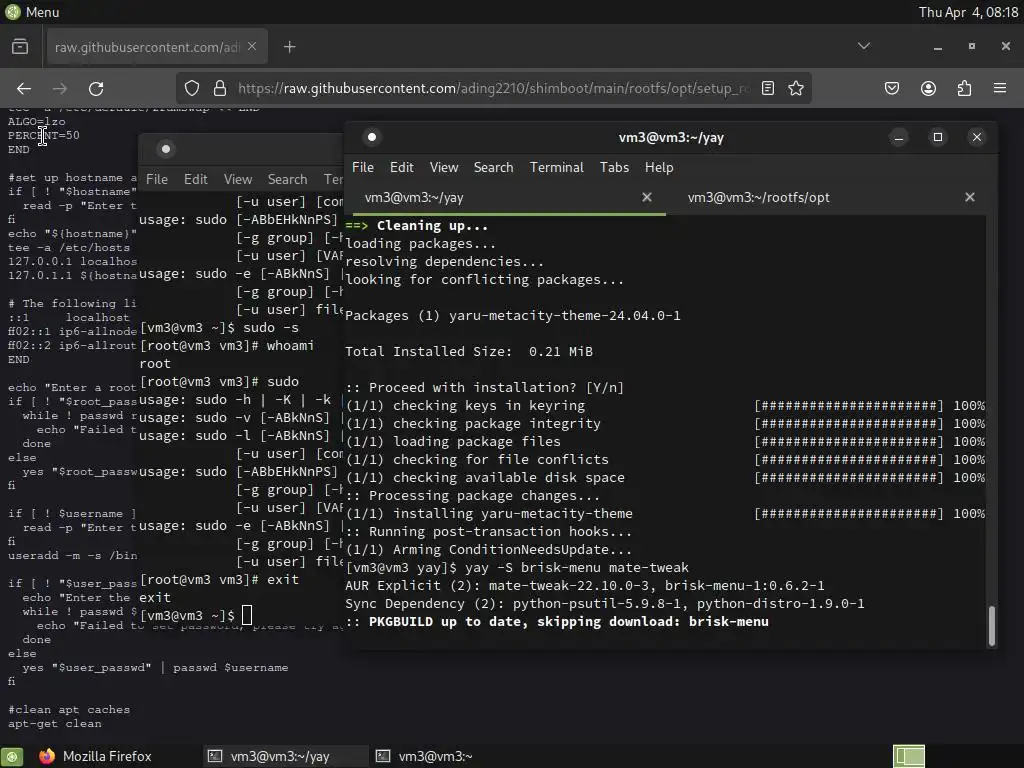Click the '[root@vm3 vm3]# whoami' line
Image resolution: width=1024 pixels, height=768 pixels.
tap(227, 345)
